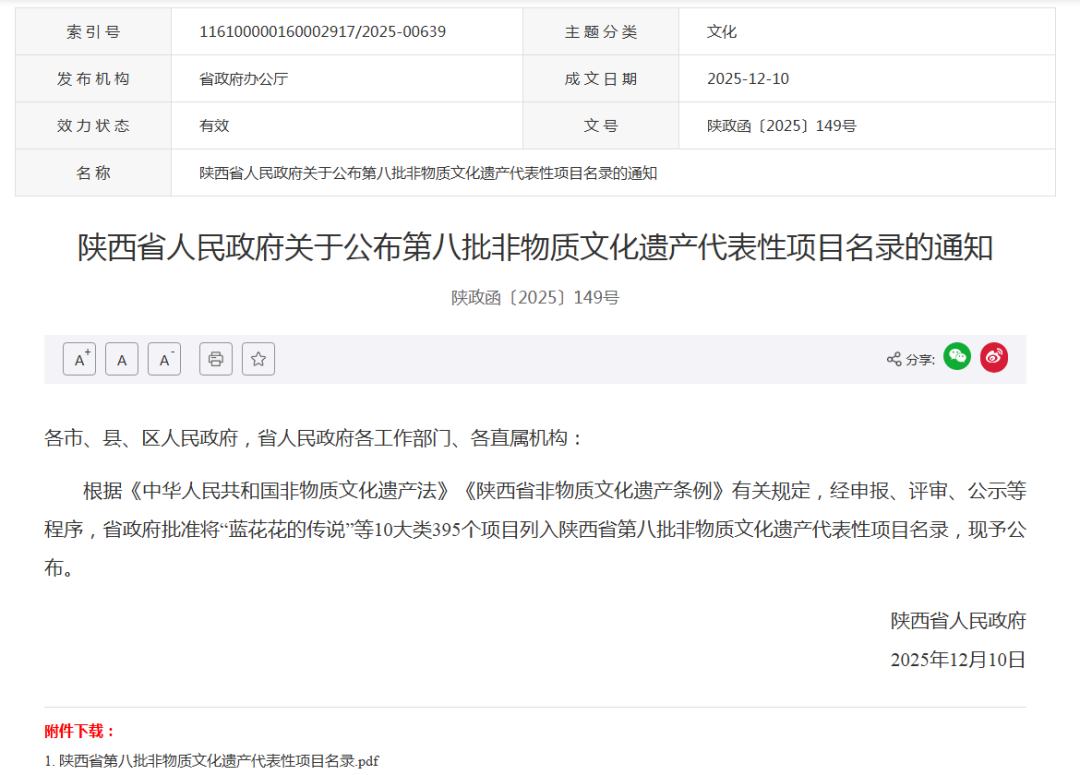Reset text to default font size
The width and height of the screenshot is (1080, 775).
pyautogui.click(x=122, y=358)
